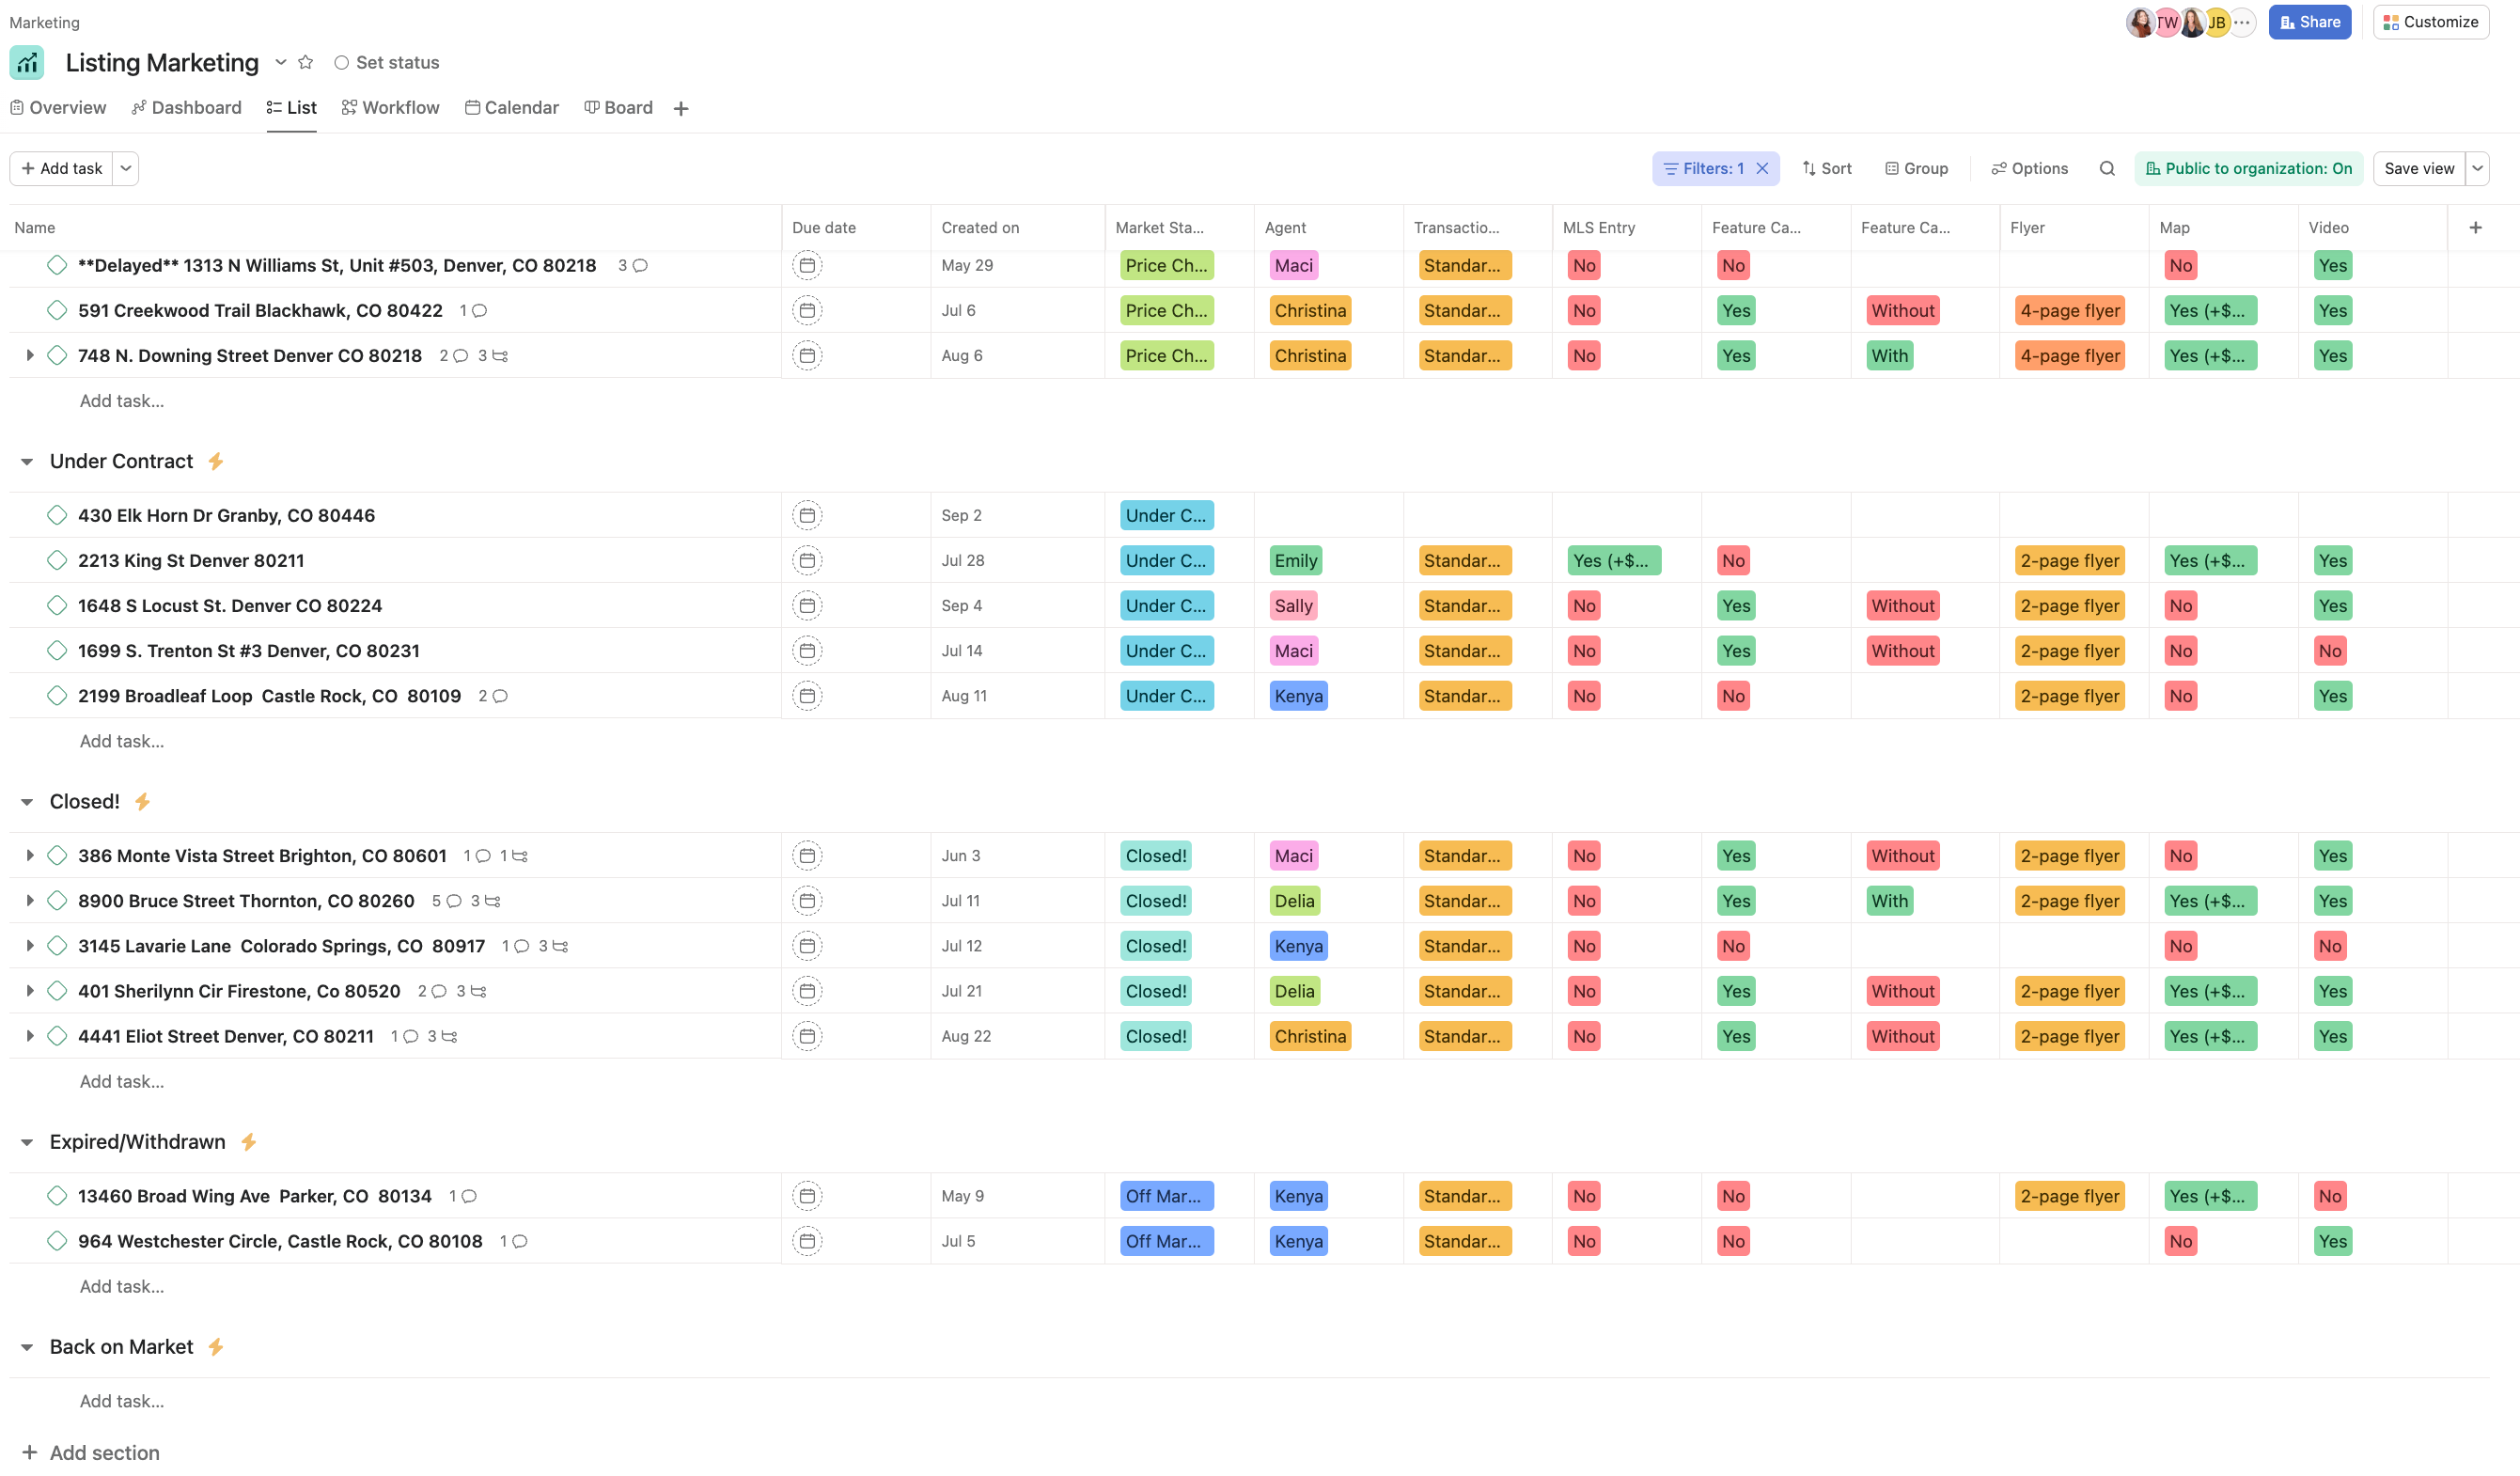Click the search icon in the toolbar
Image resolution: width=2520 pixels, height=1476 pixels.
2107,168
